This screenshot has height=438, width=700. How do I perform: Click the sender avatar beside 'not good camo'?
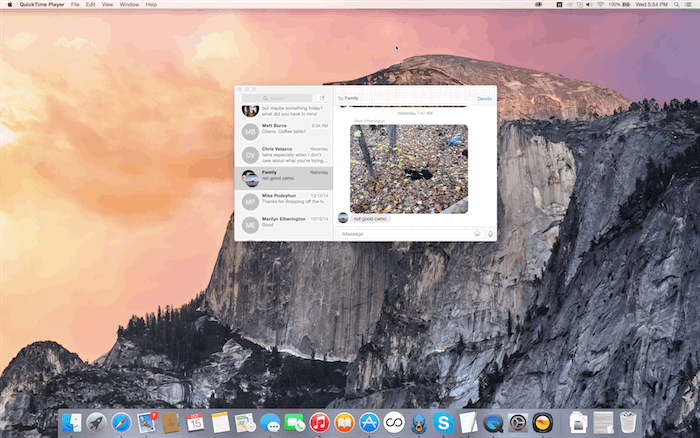click(343, 217)
